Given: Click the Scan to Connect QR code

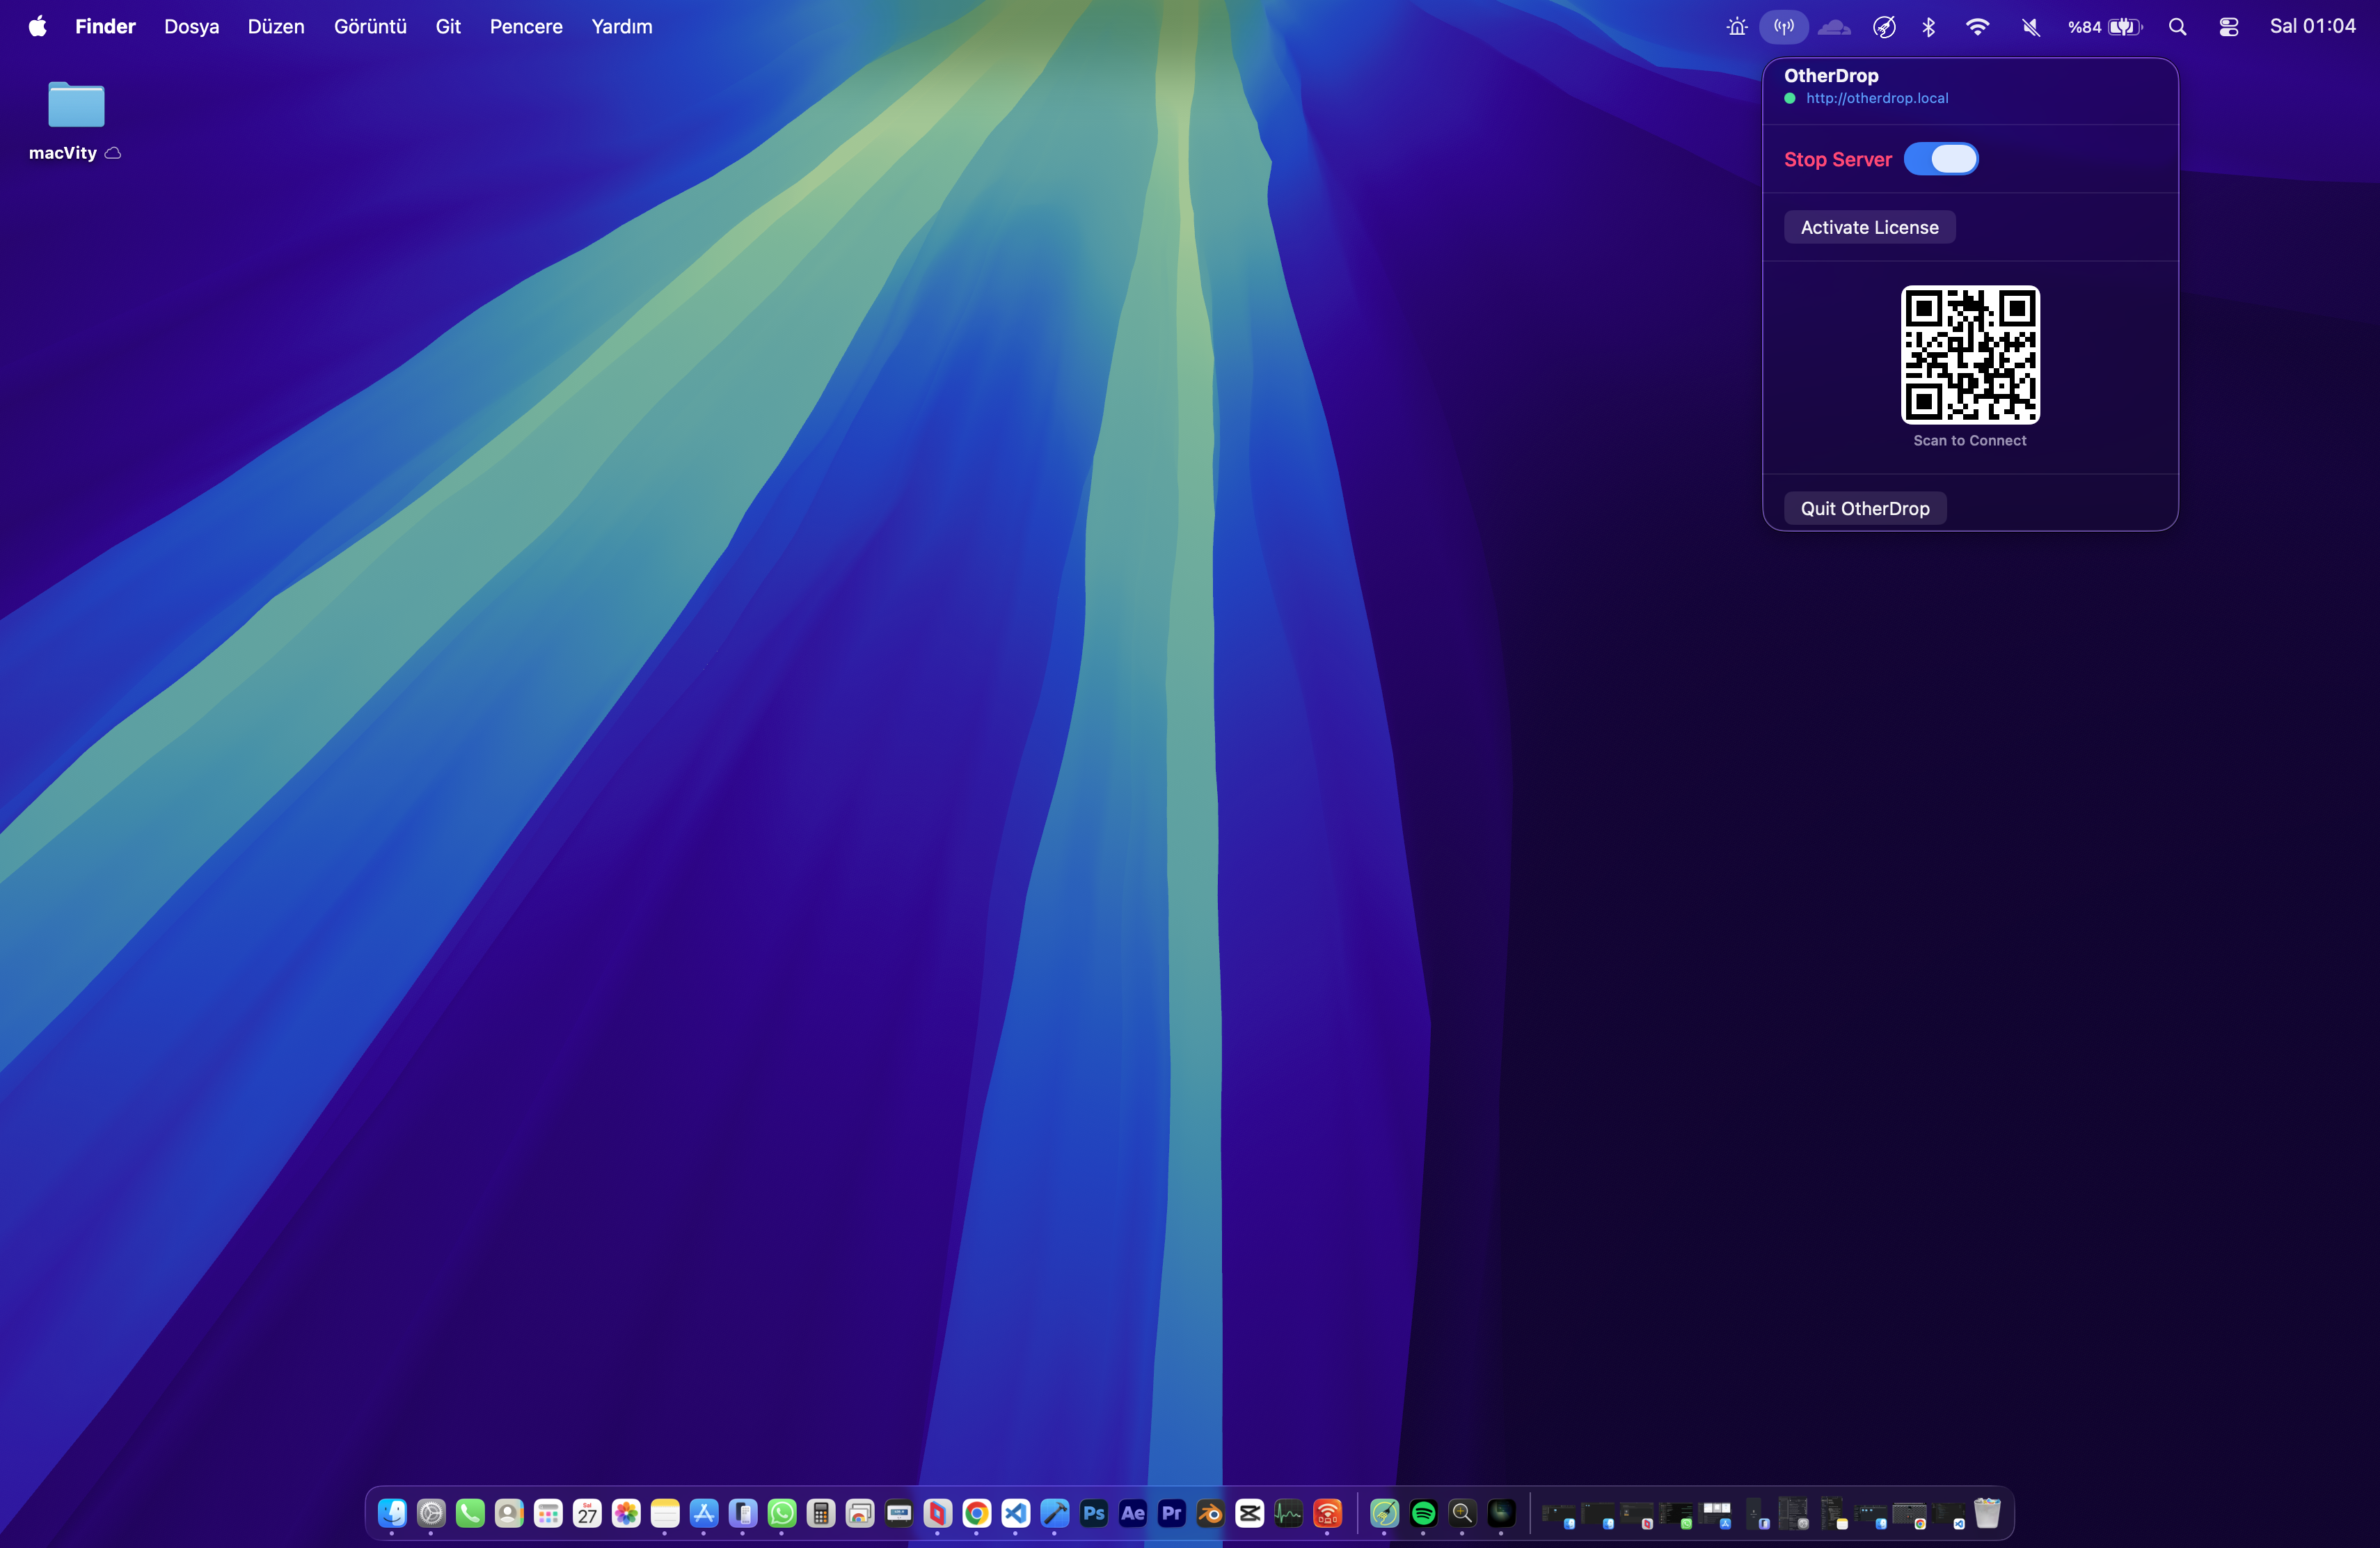Looking at the screenshot, I should [1969, 355].
